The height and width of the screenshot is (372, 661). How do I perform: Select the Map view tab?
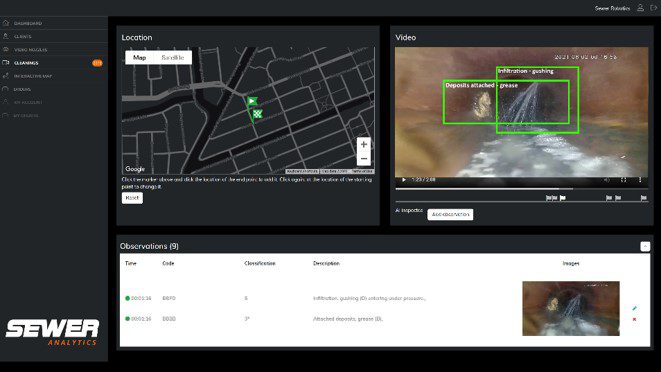pyautogui.click(x=140, y=57)
